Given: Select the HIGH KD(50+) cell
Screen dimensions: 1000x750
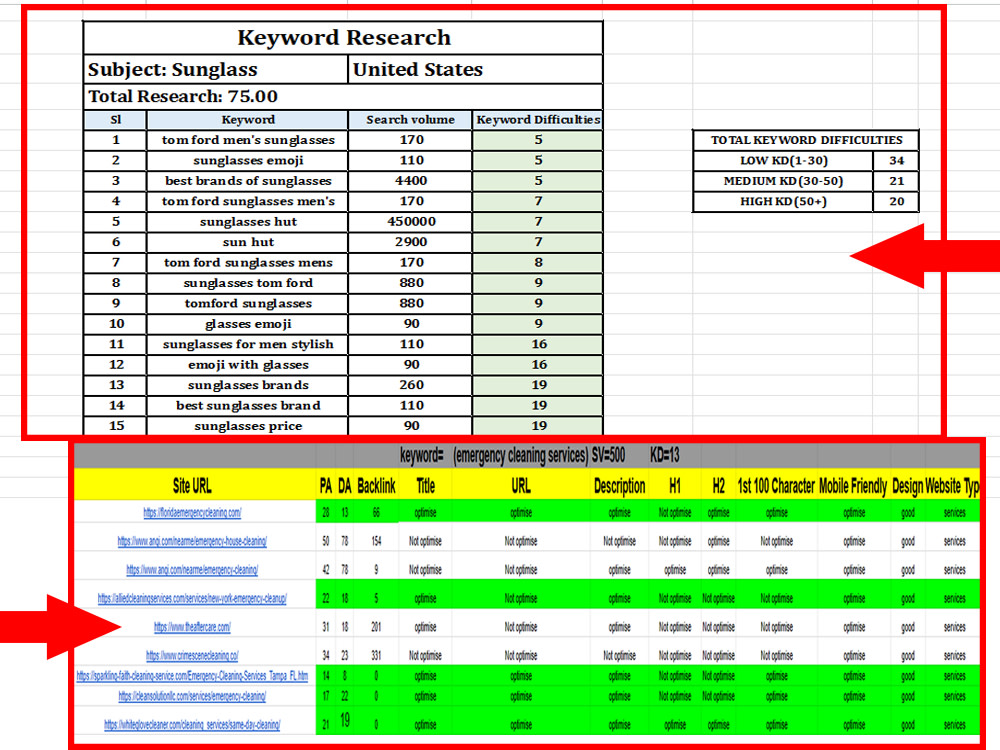Looking at the screenshot, I should point(783,202).
